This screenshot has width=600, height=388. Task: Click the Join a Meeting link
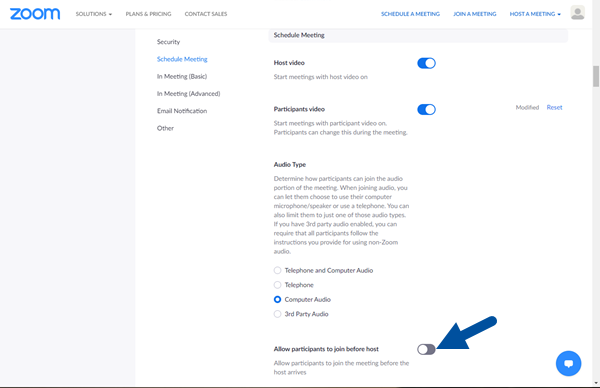point(474,14)
